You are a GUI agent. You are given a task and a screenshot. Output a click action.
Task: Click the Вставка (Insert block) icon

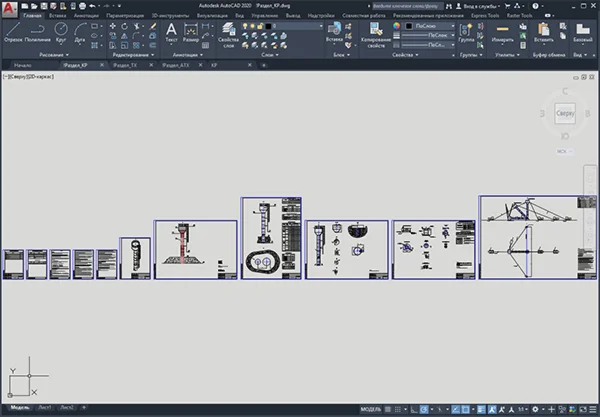334,32
